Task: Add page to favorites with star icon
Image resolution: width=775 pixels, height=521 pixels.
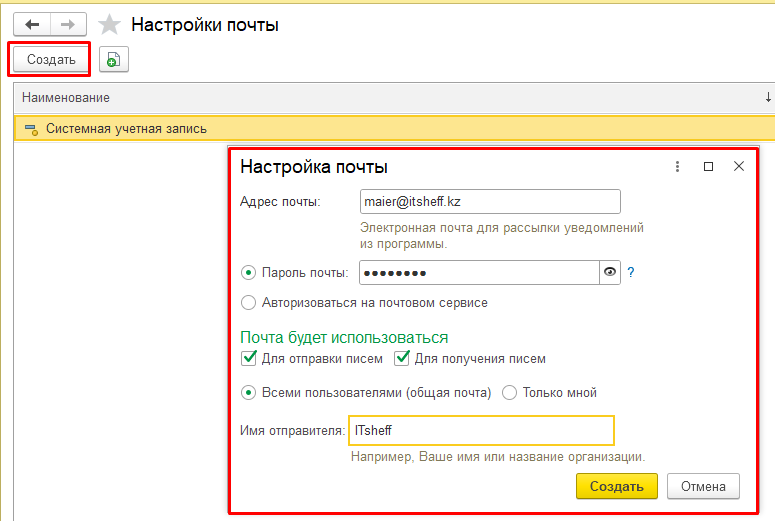Action: click(109, 25)
